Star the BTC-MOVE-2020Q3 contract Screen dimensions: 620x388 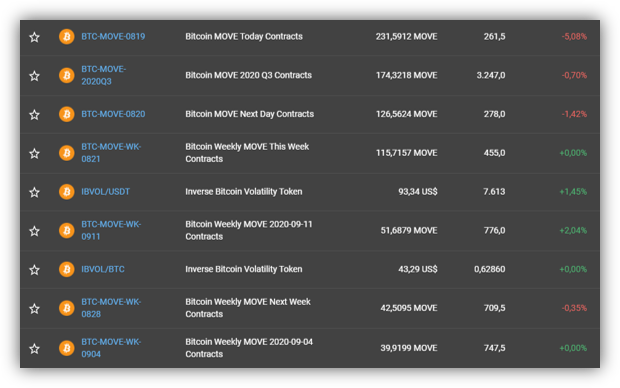coord(34,76)
